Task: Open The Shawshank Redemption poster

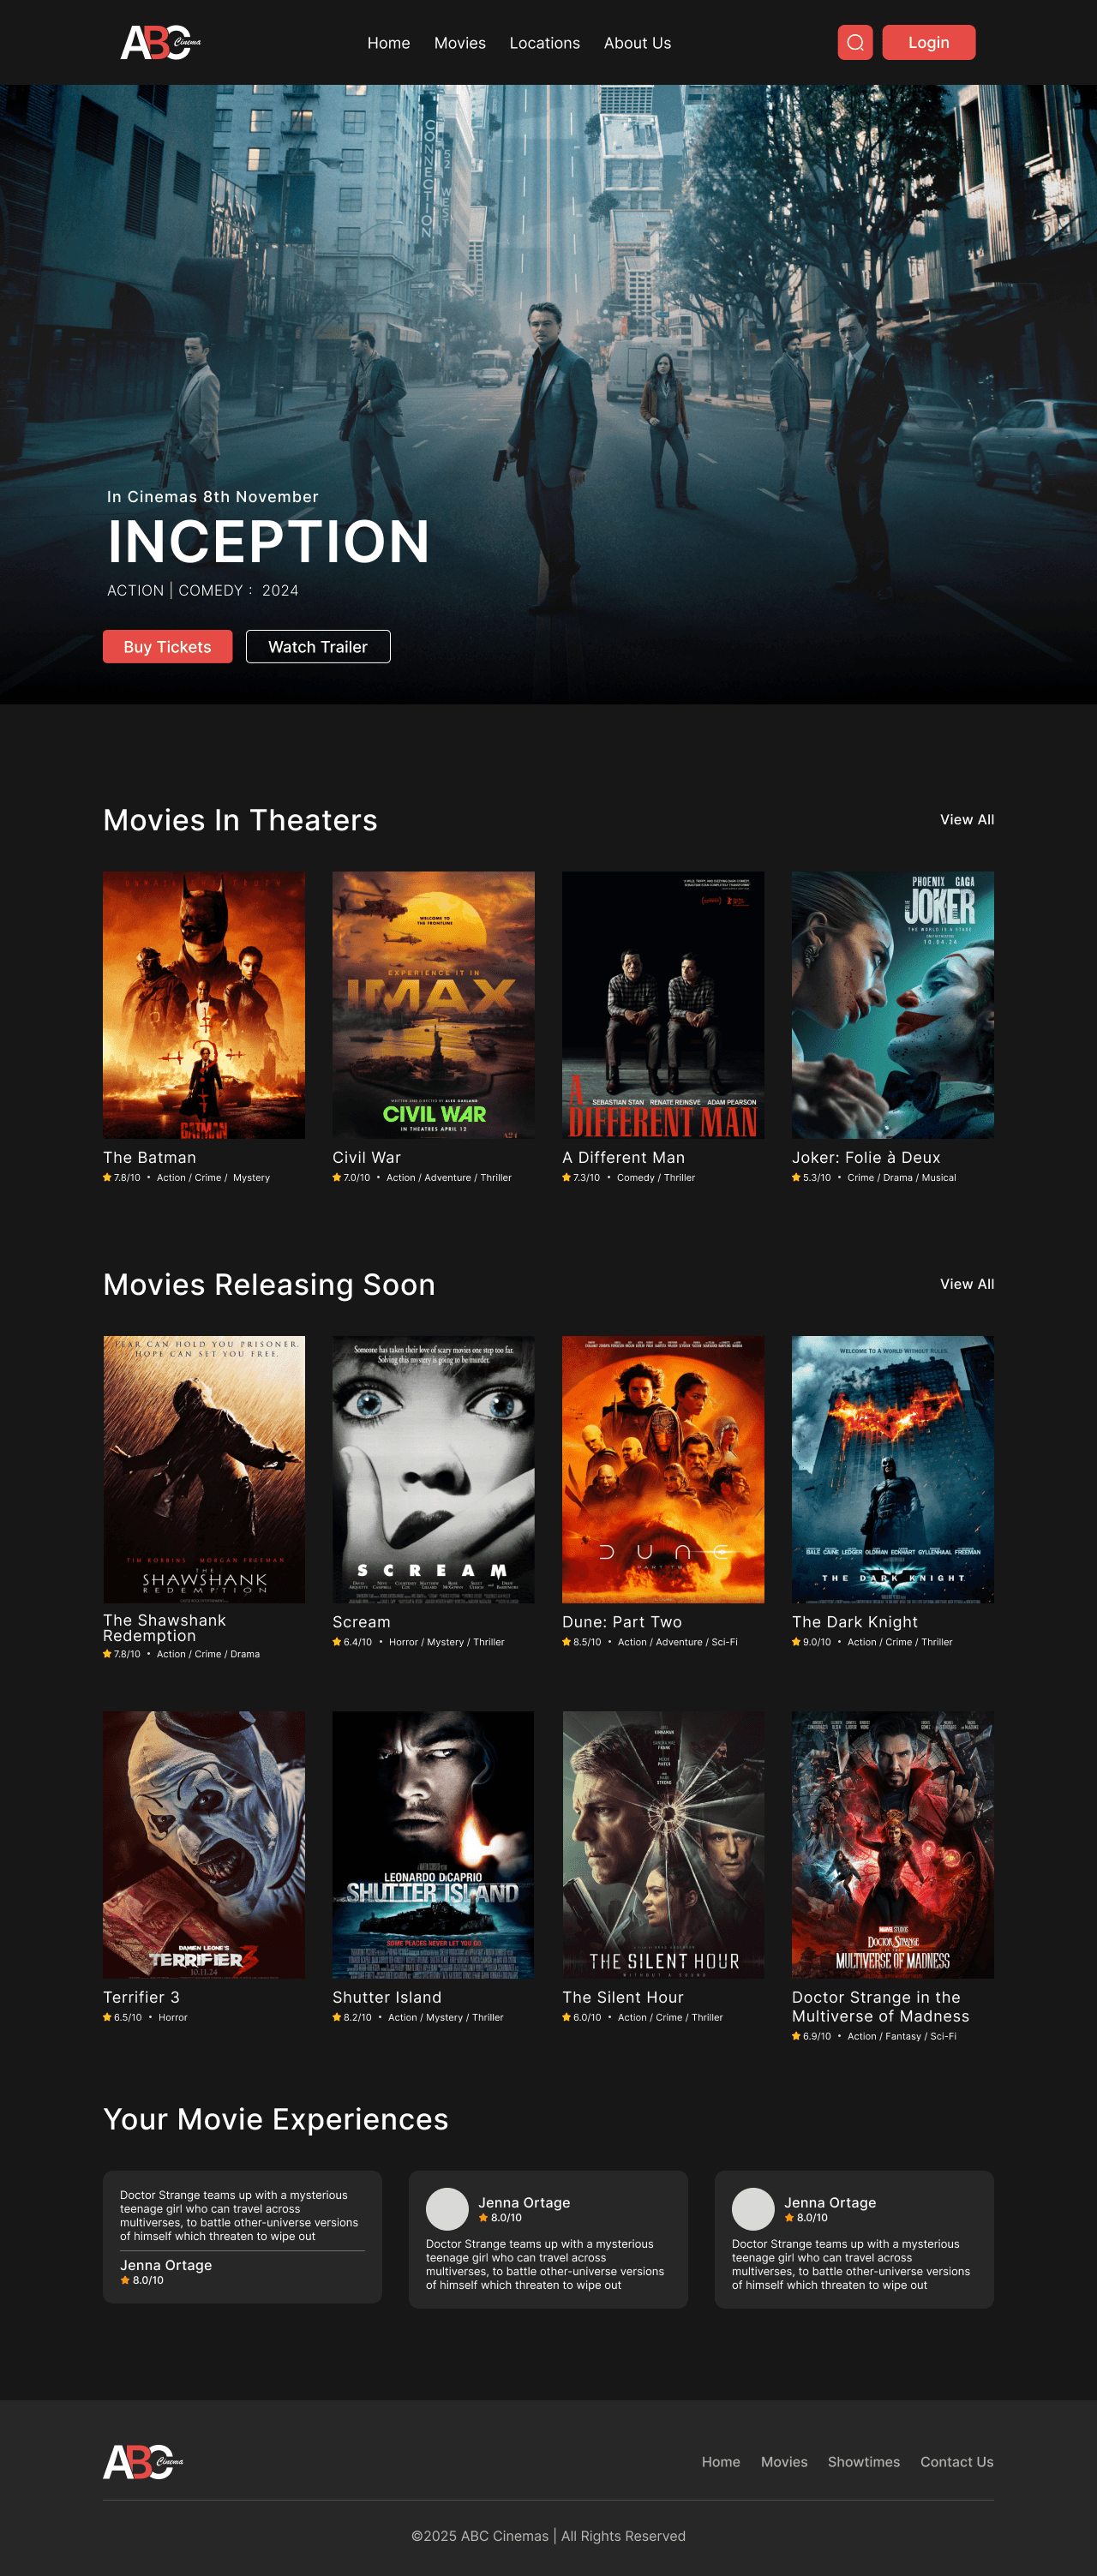Action: point(204,1470)
